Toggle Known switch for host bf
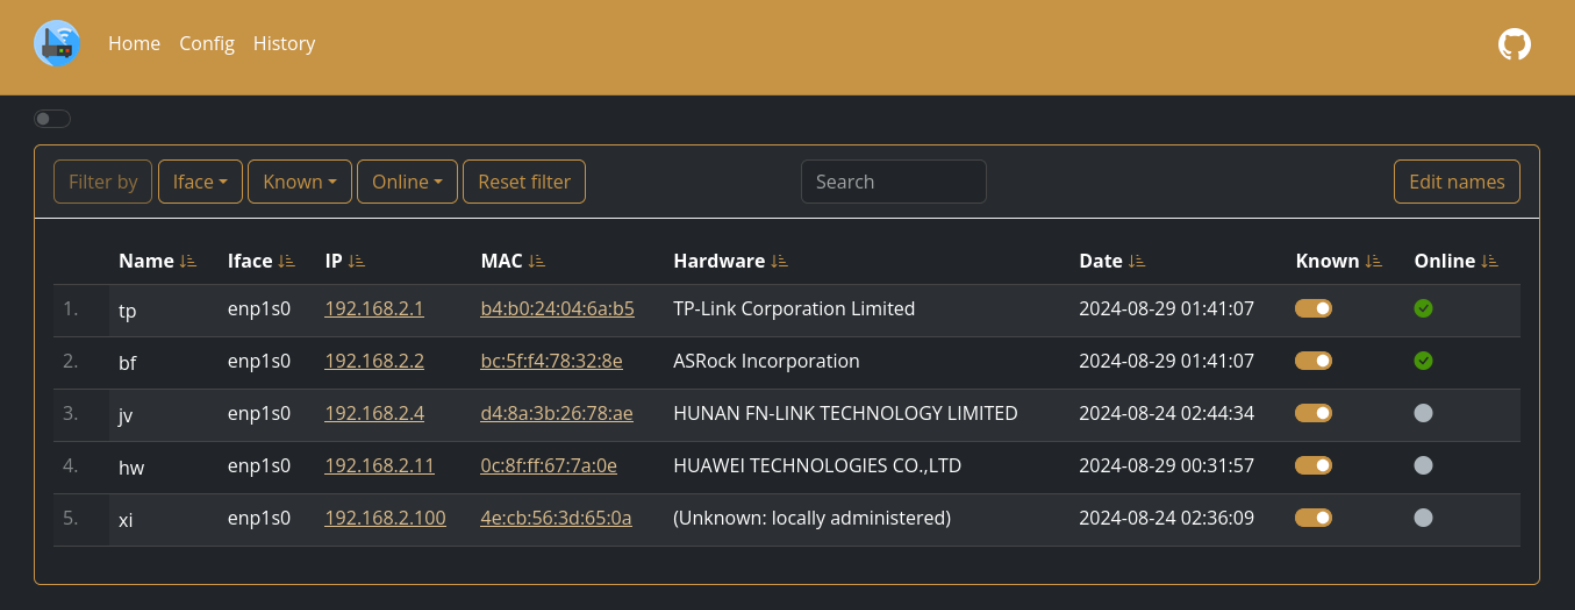 click(1313, 361)
